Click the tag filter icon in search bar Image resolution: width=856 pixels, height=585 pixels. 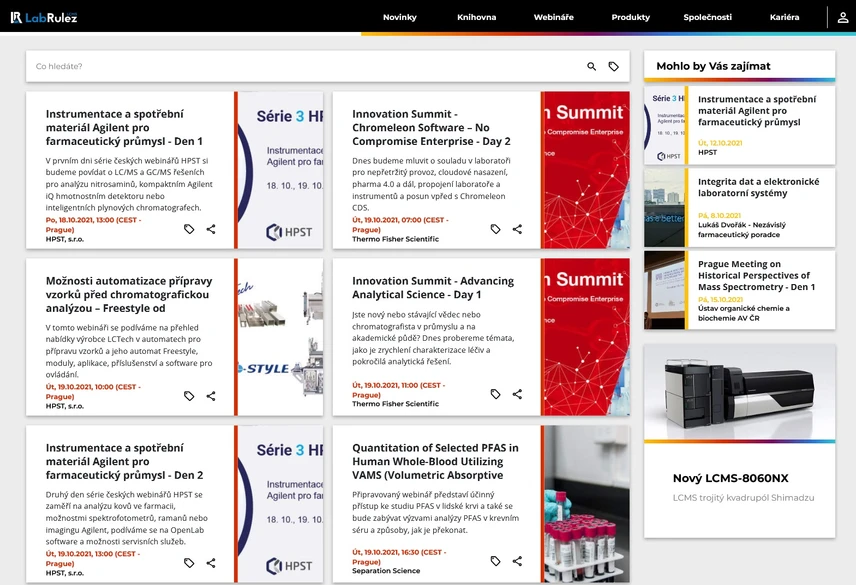[614, 67]
